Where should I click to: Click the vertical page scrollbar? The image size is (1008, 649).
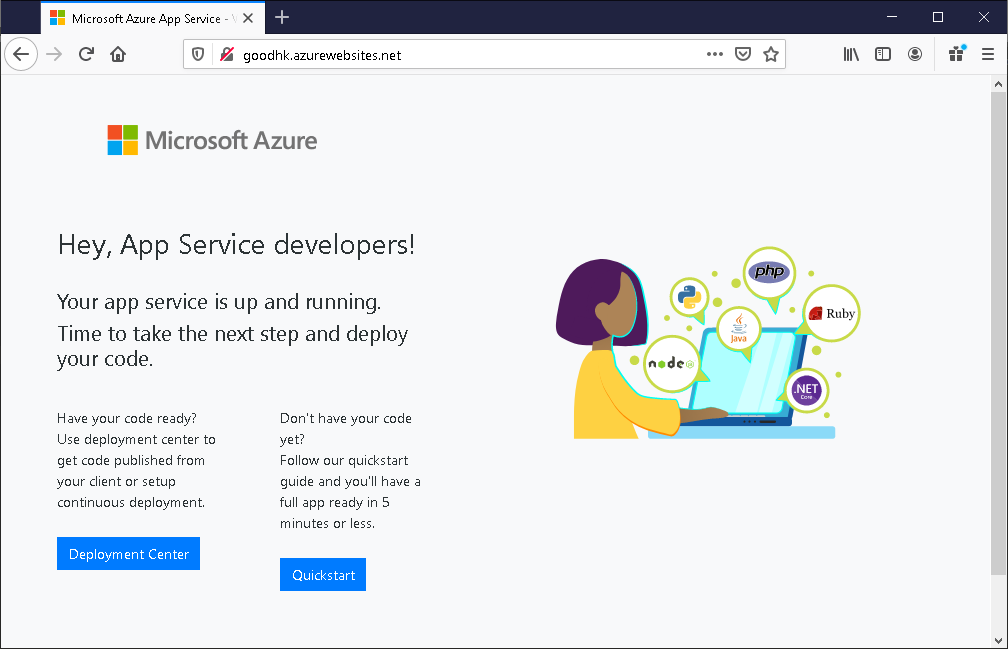pyautogui.click(x=998, y=330)
